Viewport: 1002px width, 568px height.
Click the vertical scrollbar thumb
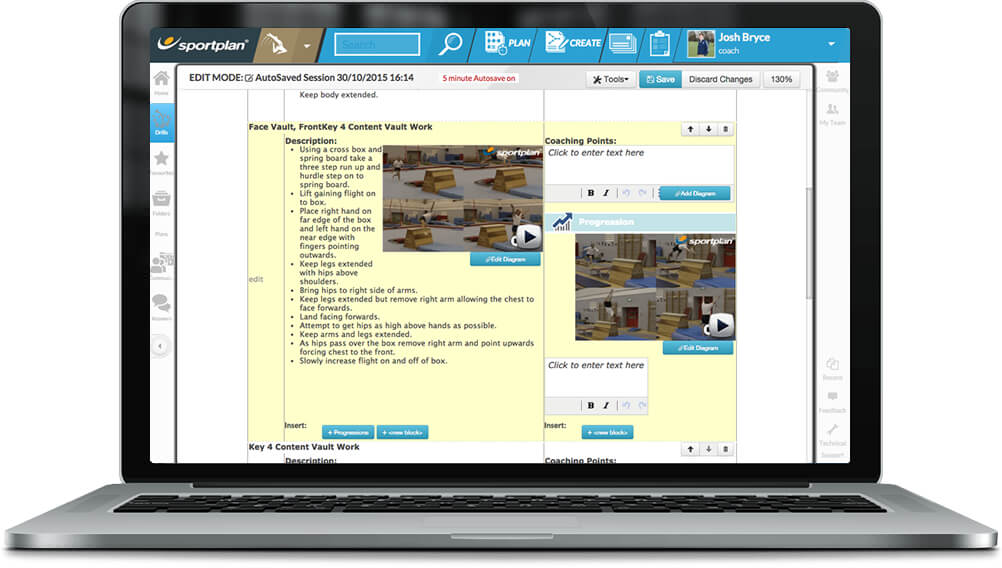click(809, 243)
